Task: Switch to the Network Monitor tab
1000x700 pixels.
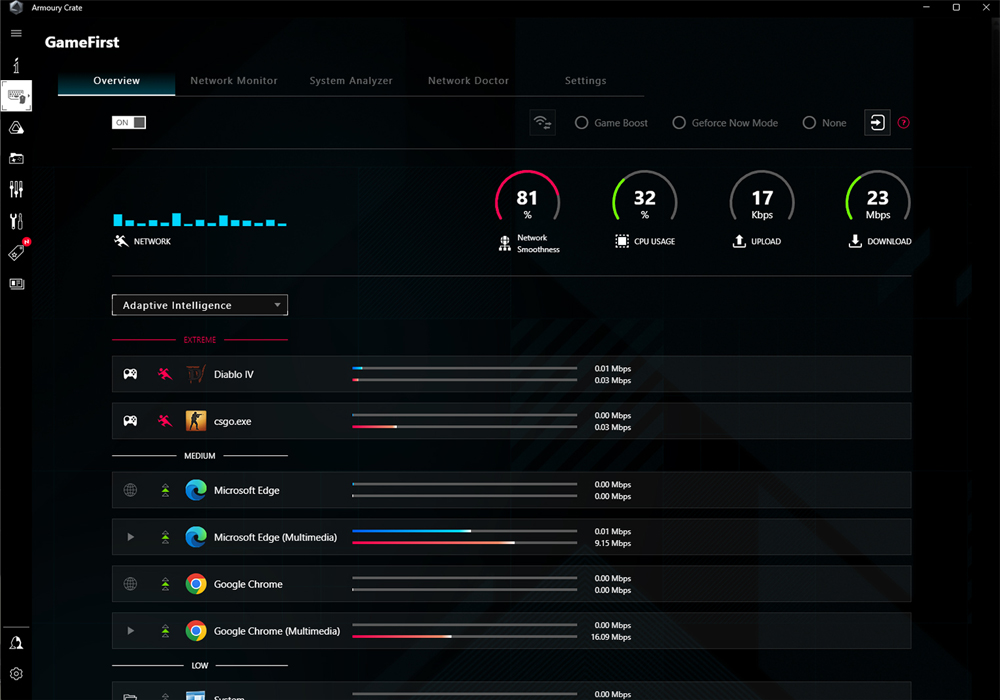Action: pyautogui.click(x=234, y=81)
